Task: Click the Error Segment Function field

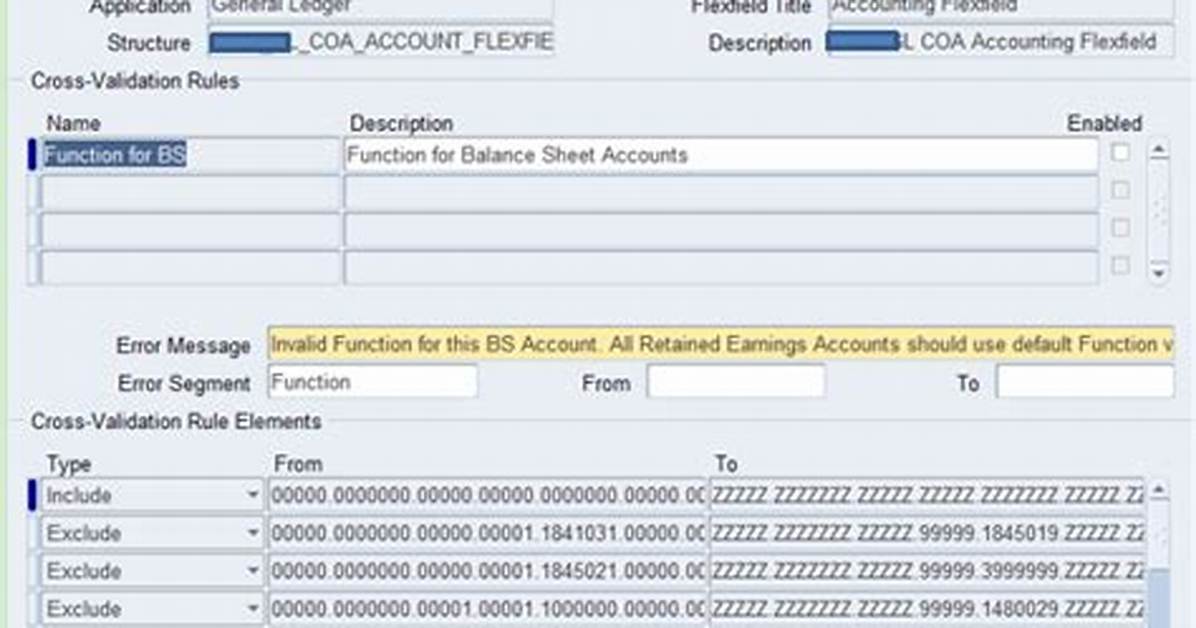Action: point(372,382)
